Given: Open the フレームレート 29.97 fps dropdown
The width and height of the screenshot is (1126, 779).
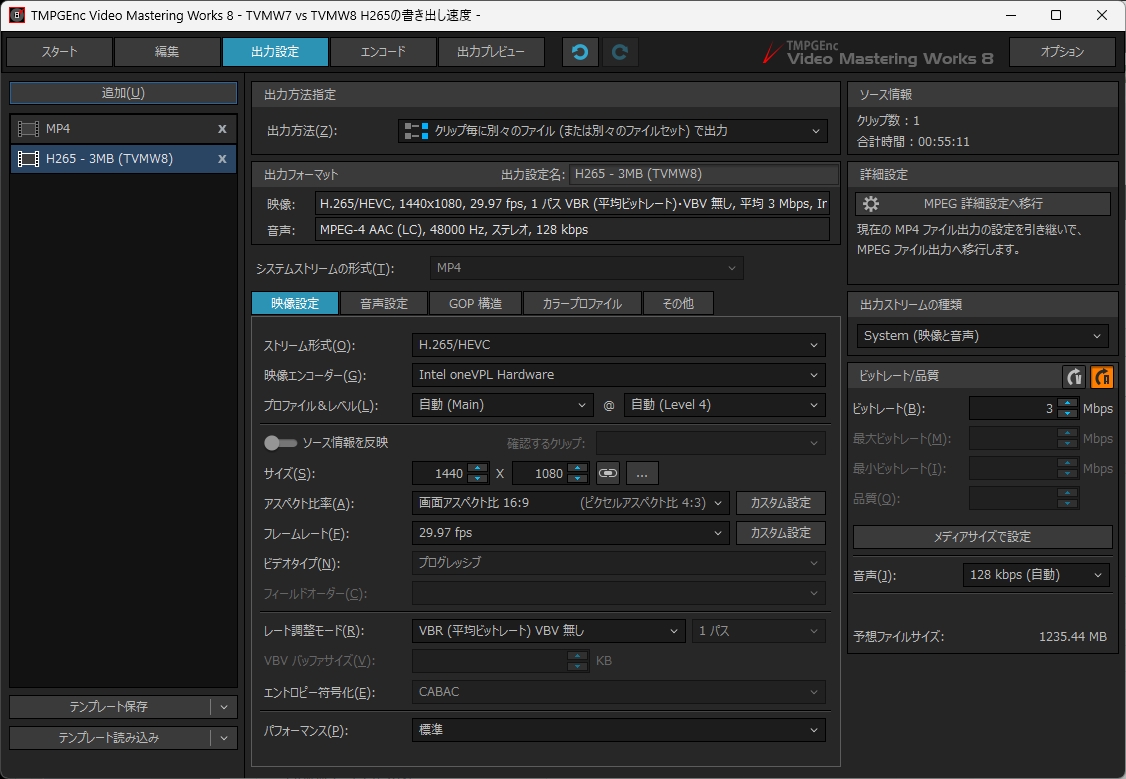Looking at the screenshot, I should pyautogui.click(x=571, y=533).
